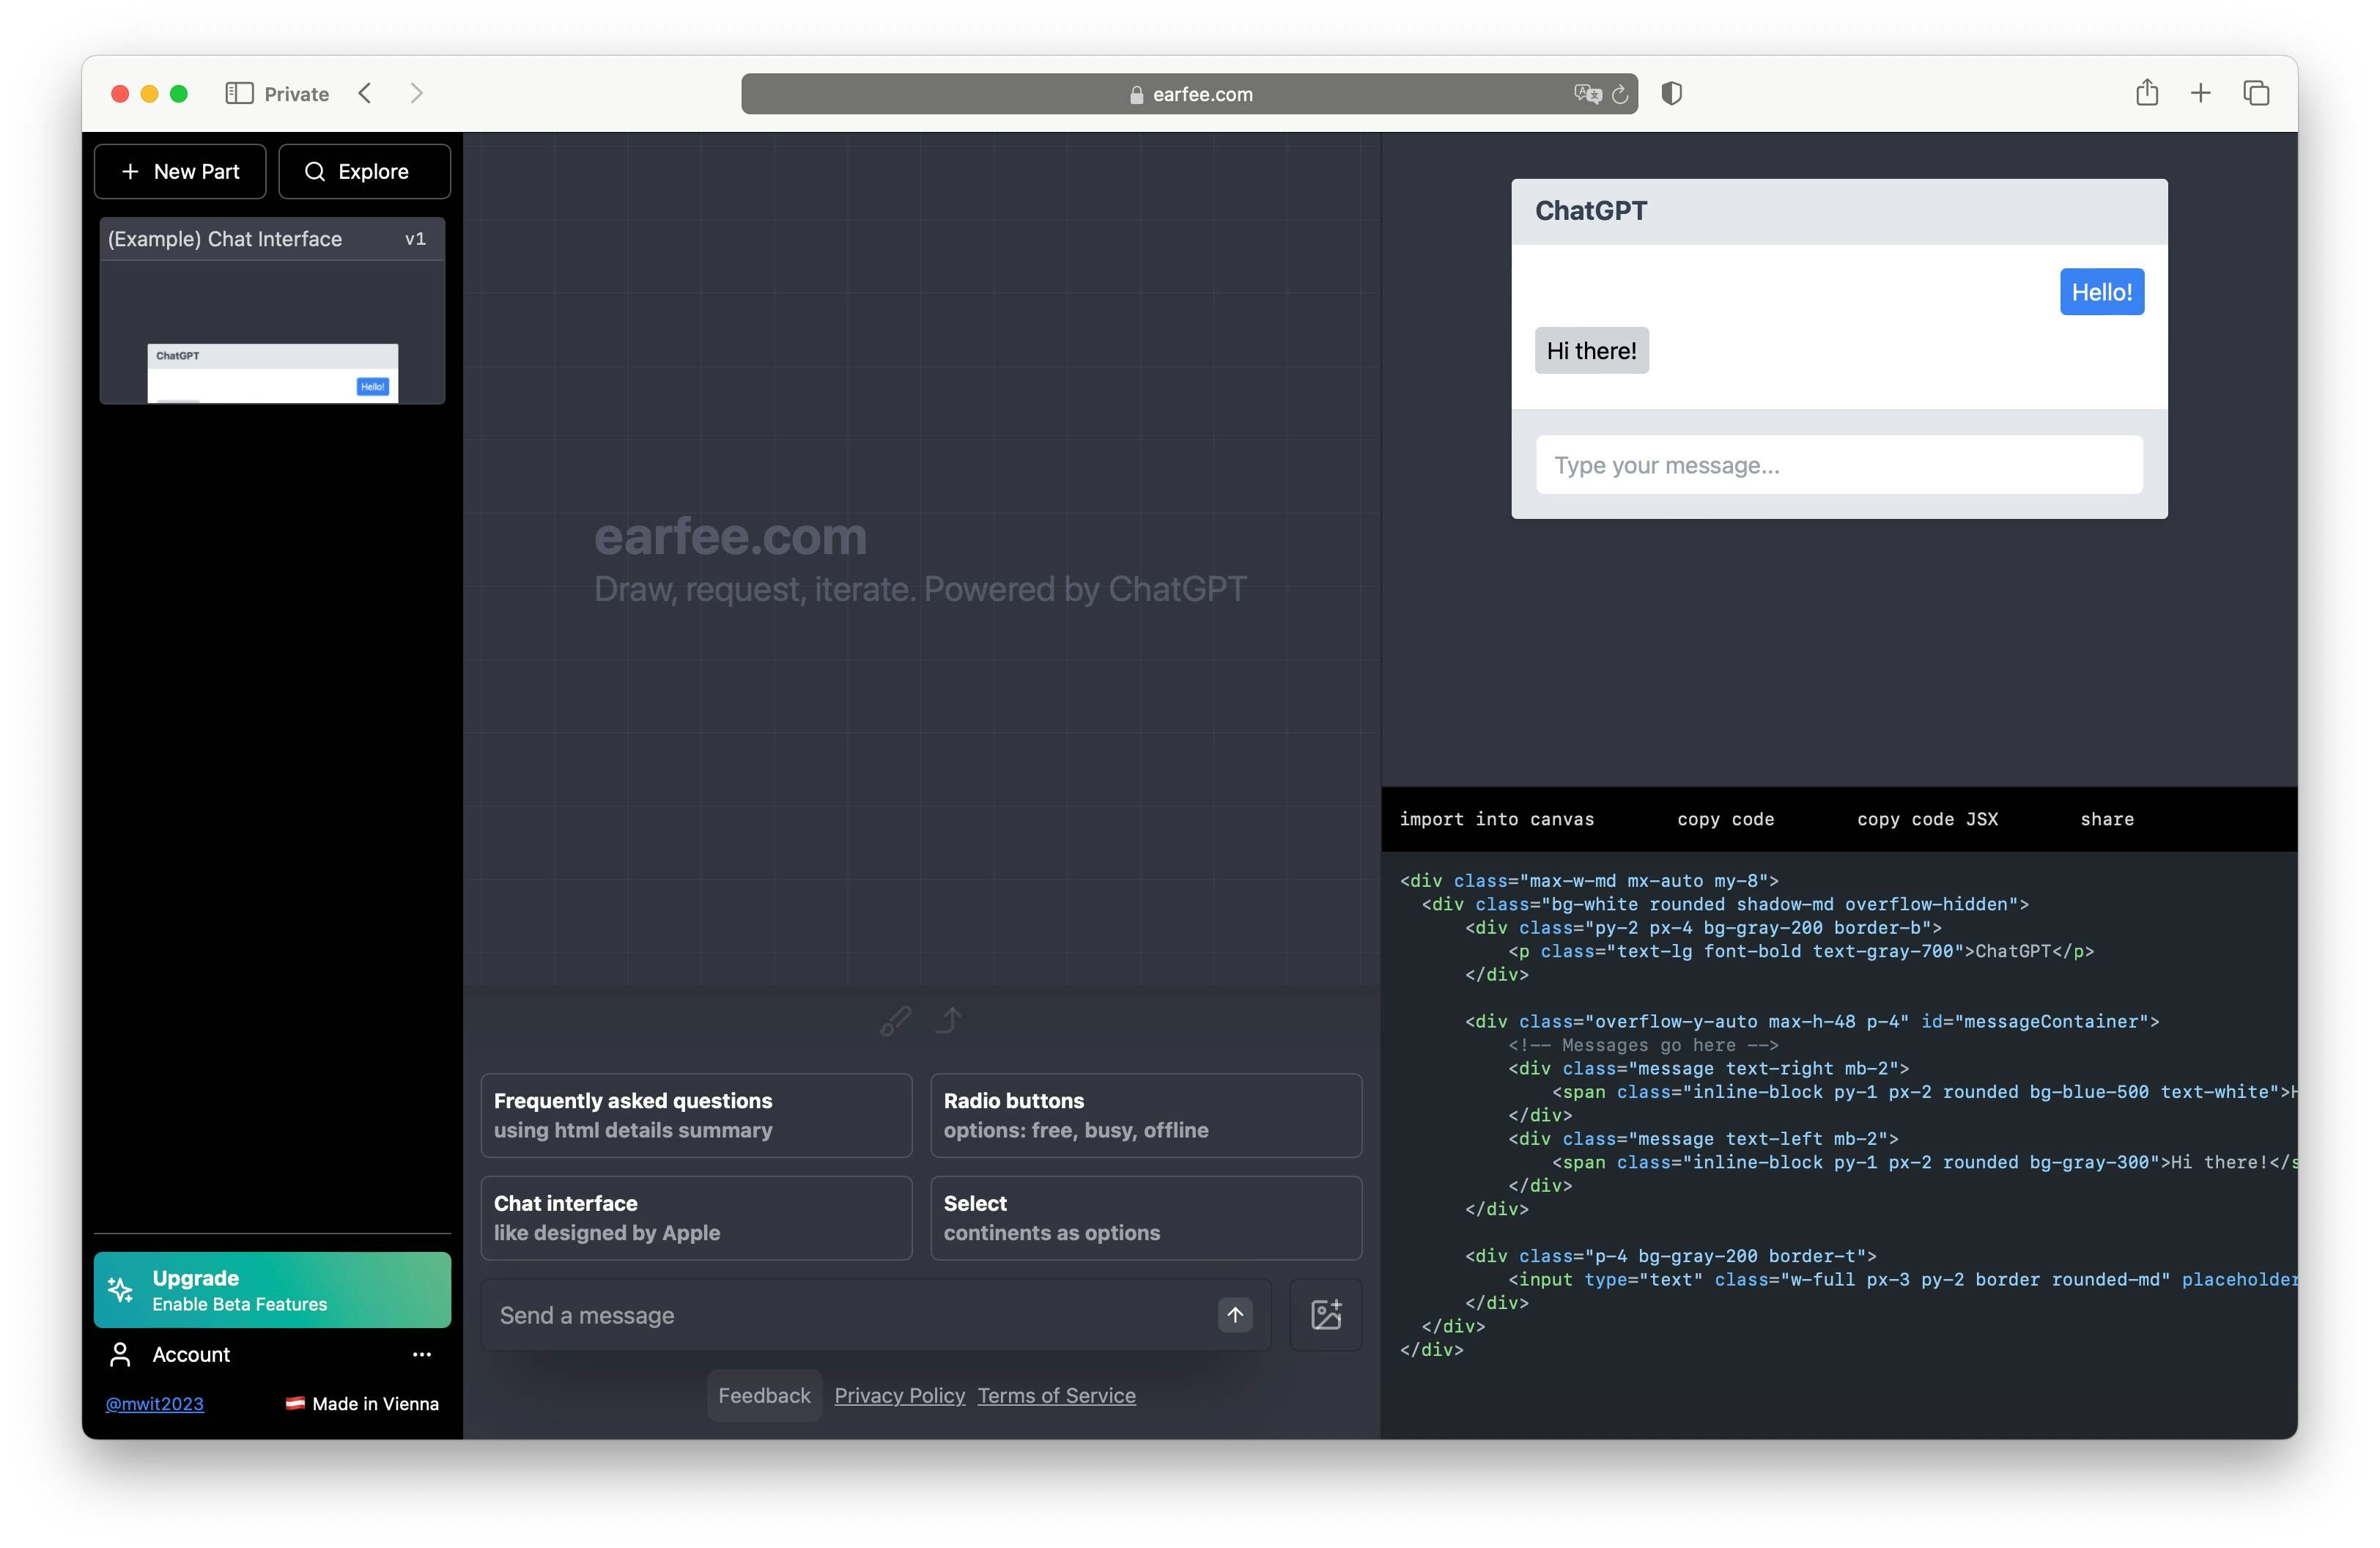2380x1548 pixels.
Task: Reload the page with refresh icon
Action: tap(1620, 94)
